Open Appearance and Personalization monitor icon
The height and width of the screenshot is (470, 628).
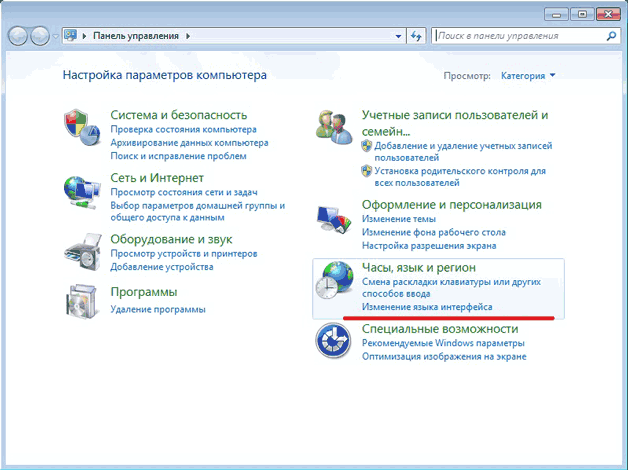tap(334, 220)
